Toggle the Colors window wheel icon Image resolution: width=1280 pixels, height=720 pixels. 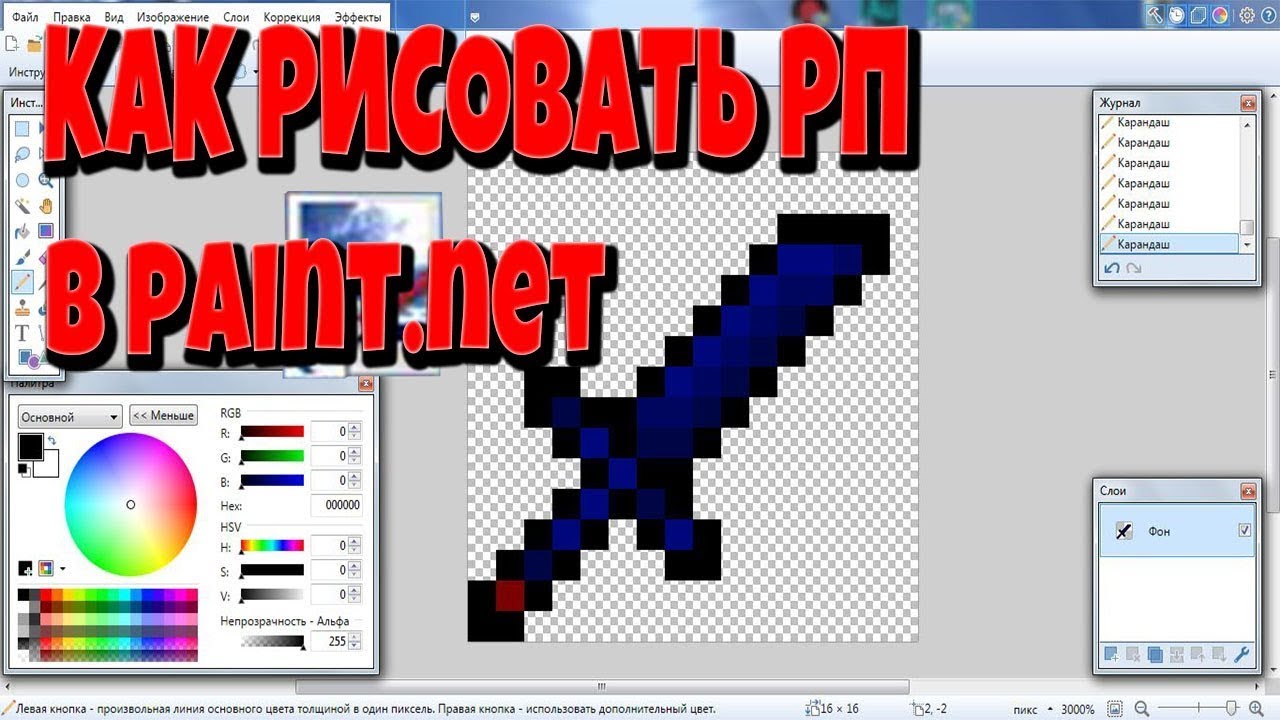click(x=1220, y=15)
